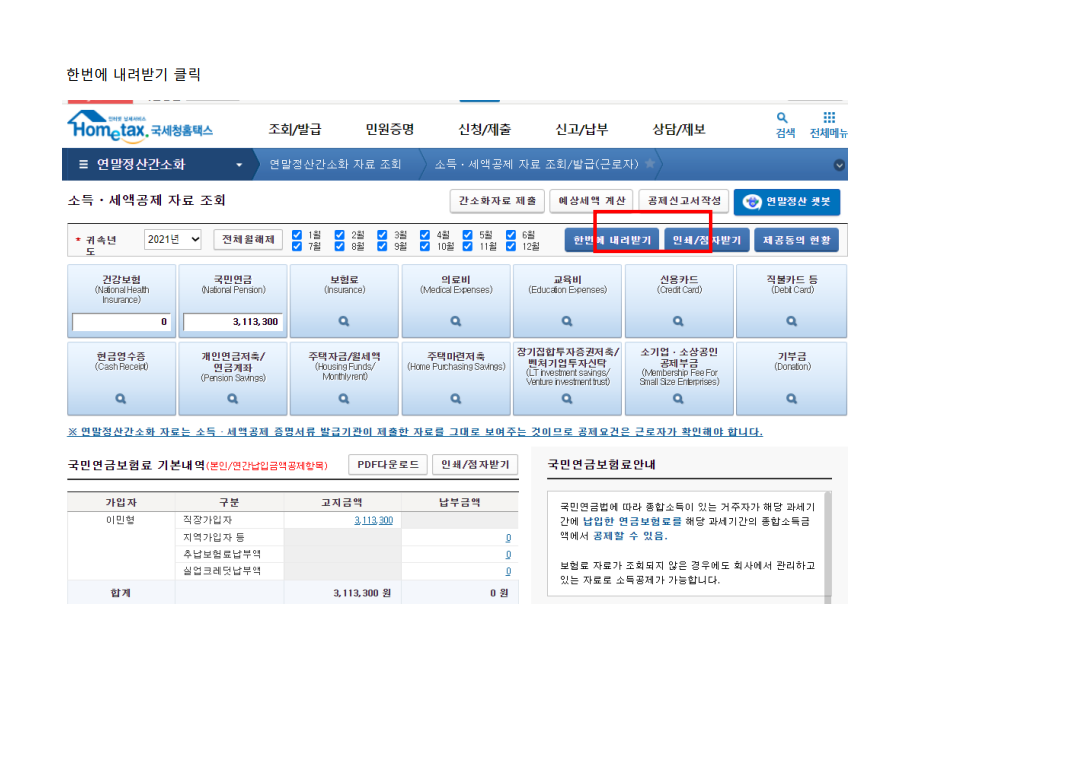The height and width of the screenshot is (777, 1091).
Task: Uncheck the 9월 checkbox
Action: [382, 246]
